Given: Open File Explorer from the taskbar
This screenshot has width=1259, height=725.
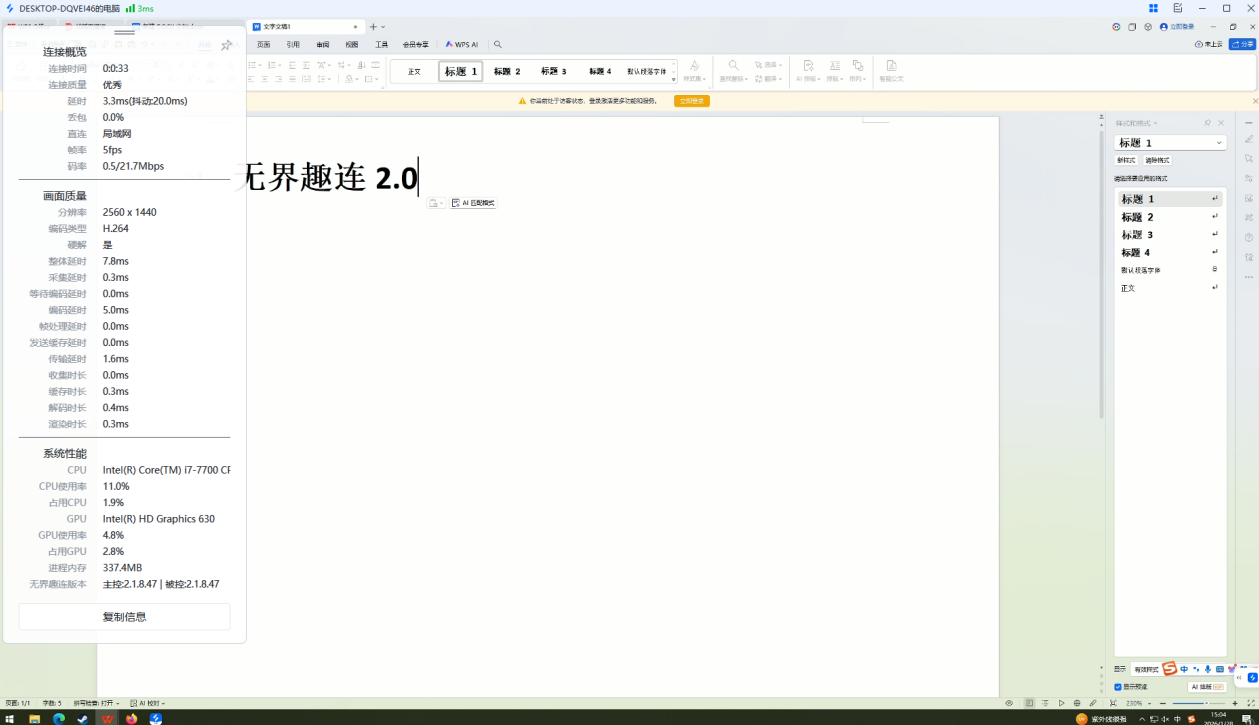Looking at the screenshot, I should (x=35, y=718).
